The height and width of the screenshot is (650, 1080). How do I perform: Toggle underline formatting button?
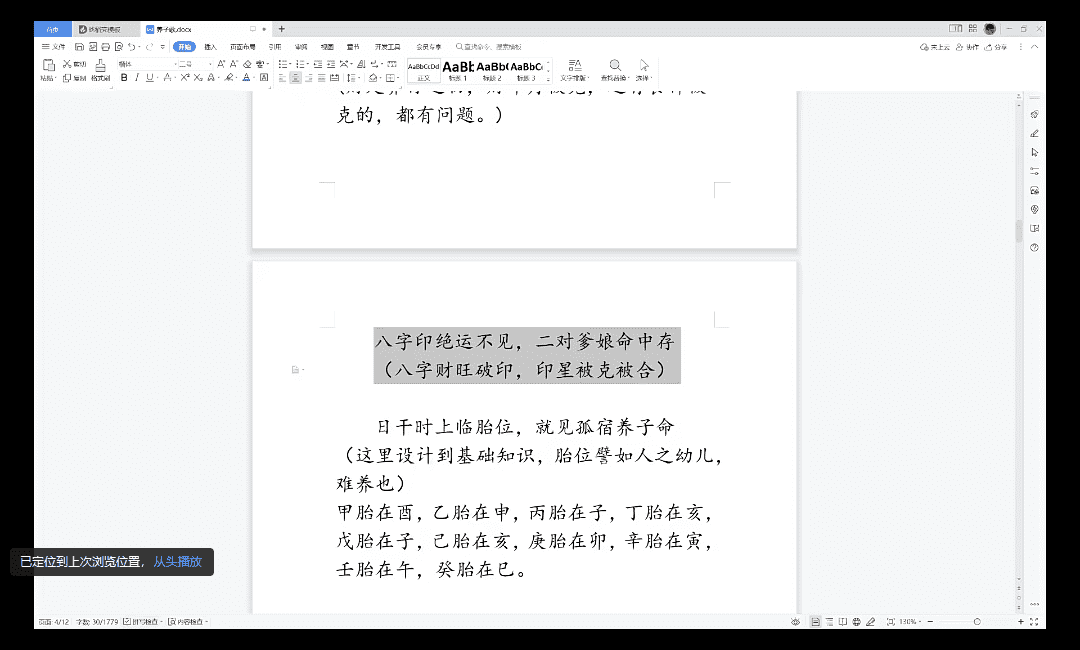[x=149, y=78]
